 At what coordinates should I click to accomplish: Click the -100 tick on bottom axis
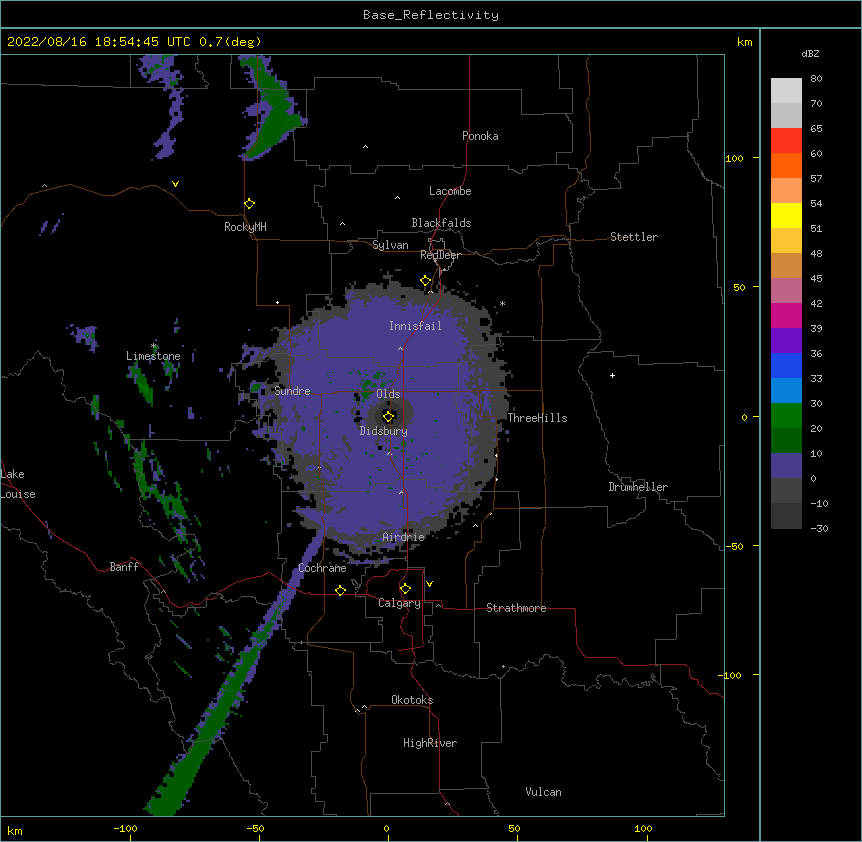click(125, 828)
